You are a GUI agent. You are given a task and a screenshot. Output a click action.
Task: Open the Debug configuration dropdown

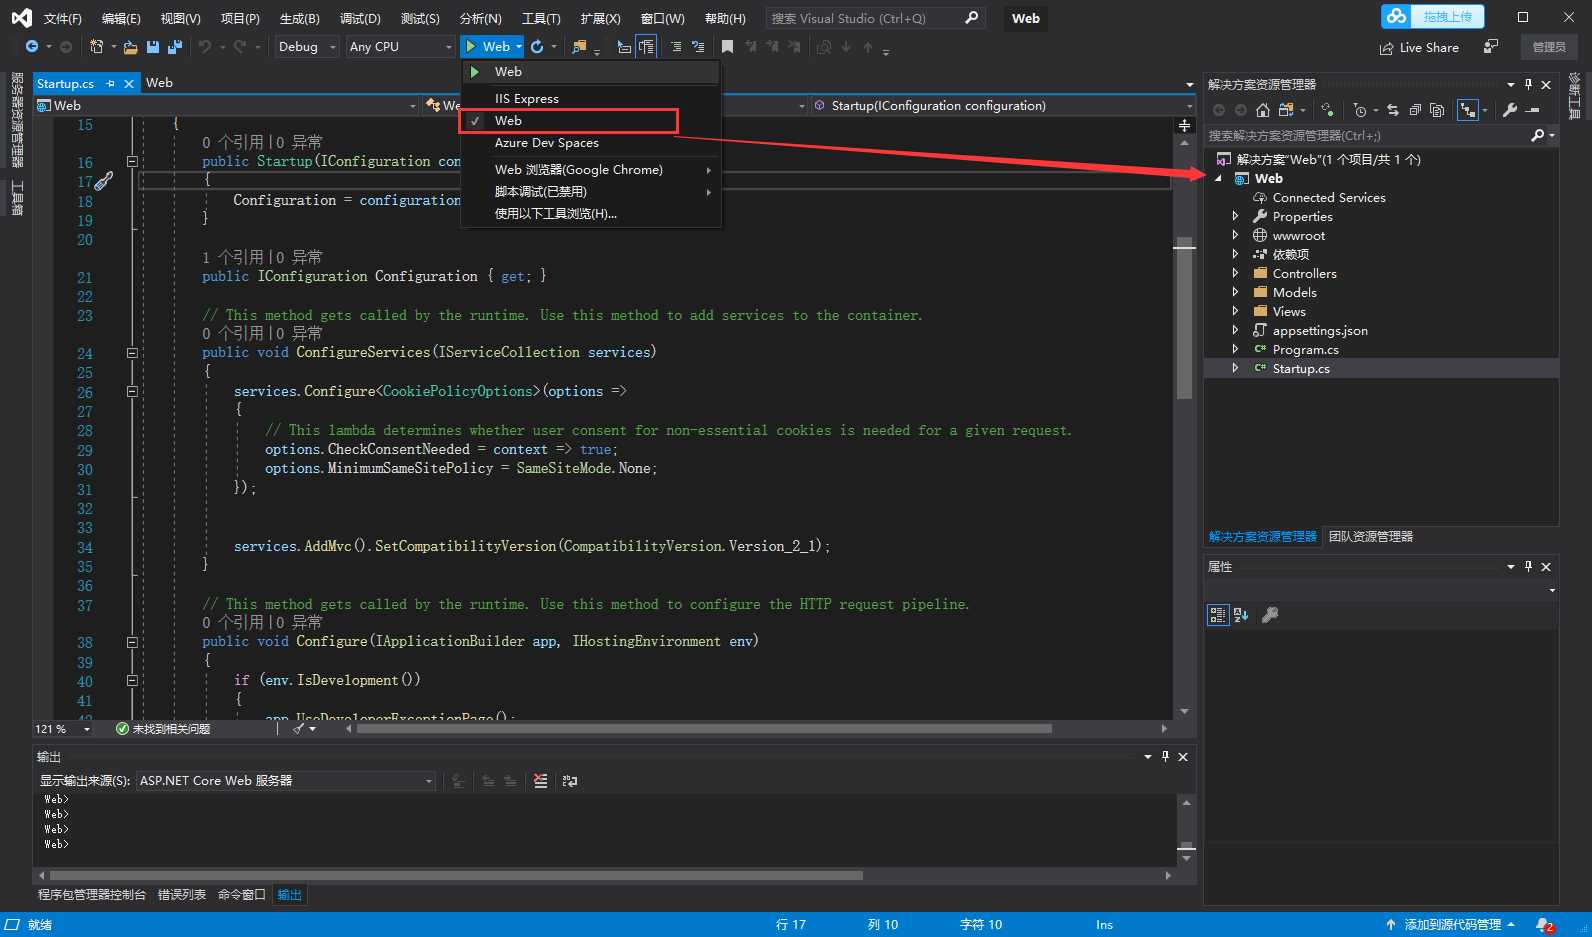click(x=307, y=47)
